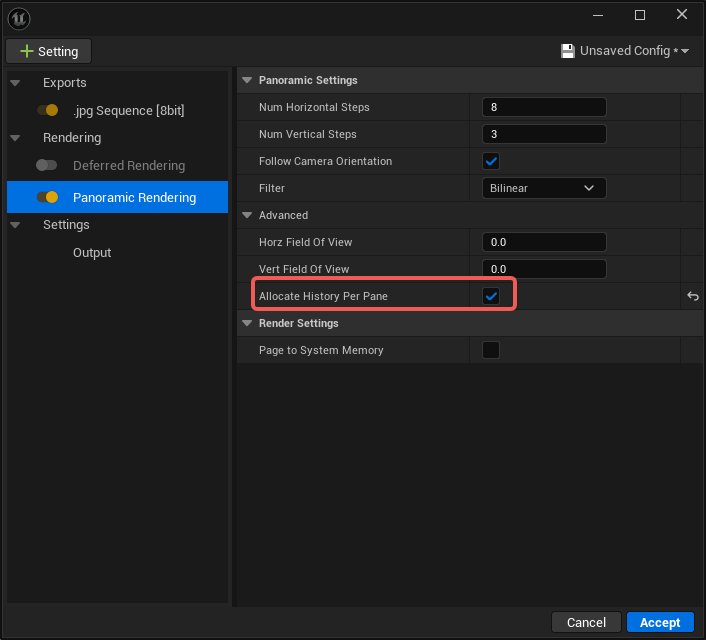Image resolution: width=706 pixels, height=640 pixels.
Task: Click the Unreal Engine logo icon
Action: (x=19, y=18)
